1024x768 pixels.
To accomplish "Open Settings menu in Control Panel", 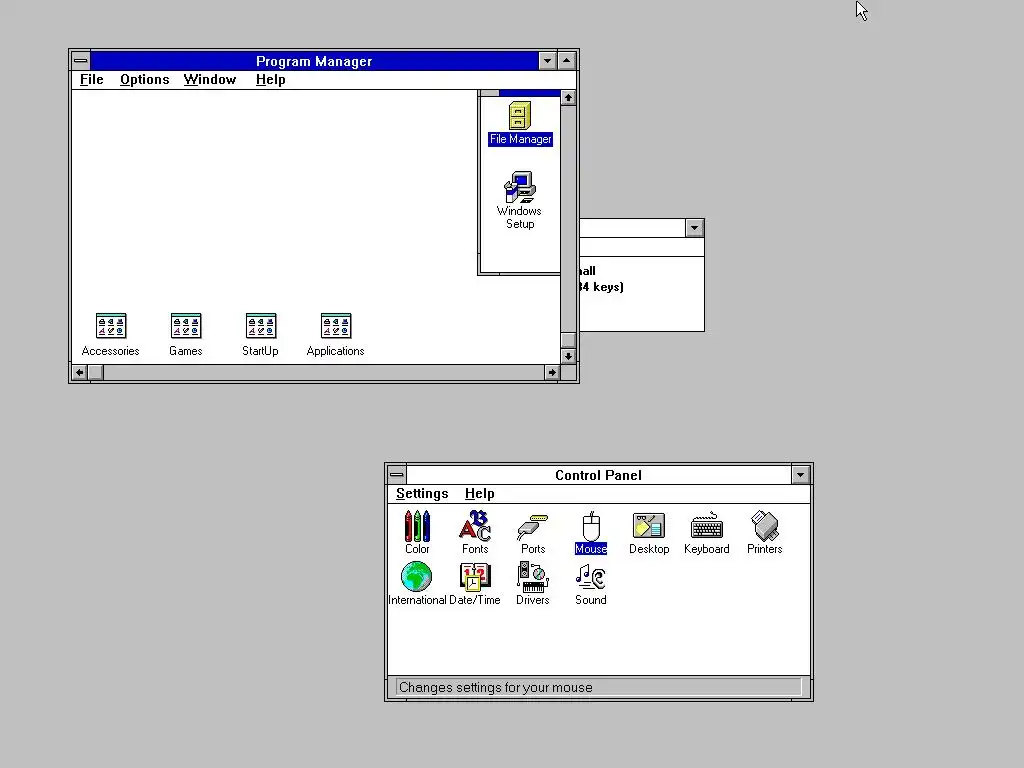I will pos(422,494).
